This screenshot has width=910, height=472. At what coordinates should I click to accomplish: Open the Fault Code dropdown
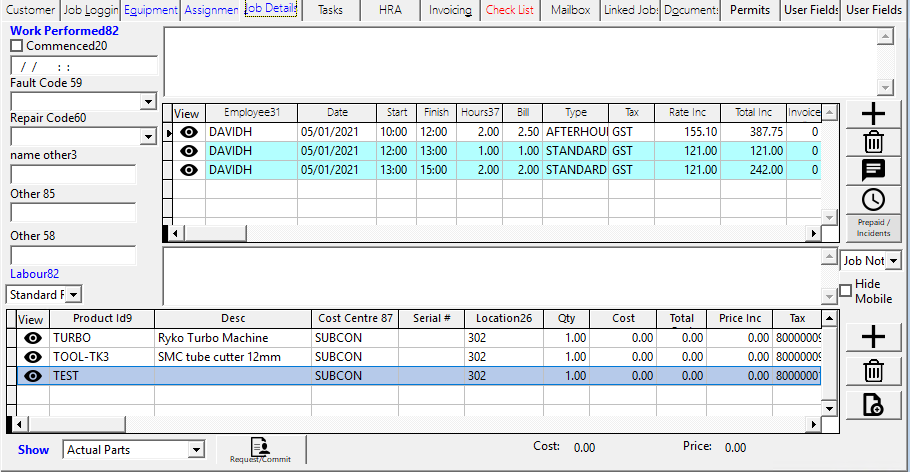pos(148,101)
